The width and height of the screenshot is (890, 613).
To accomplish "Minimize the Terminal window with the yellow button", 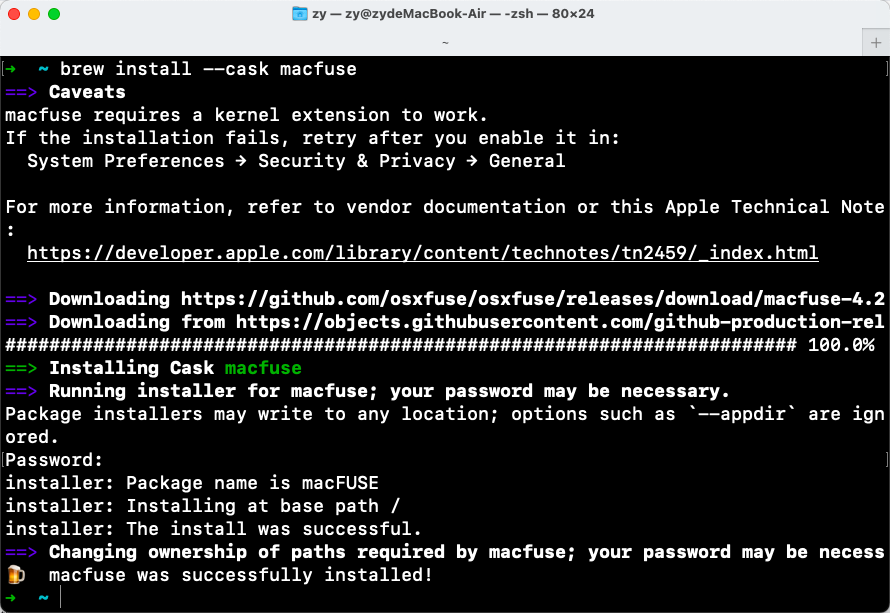I will [34, 14].
